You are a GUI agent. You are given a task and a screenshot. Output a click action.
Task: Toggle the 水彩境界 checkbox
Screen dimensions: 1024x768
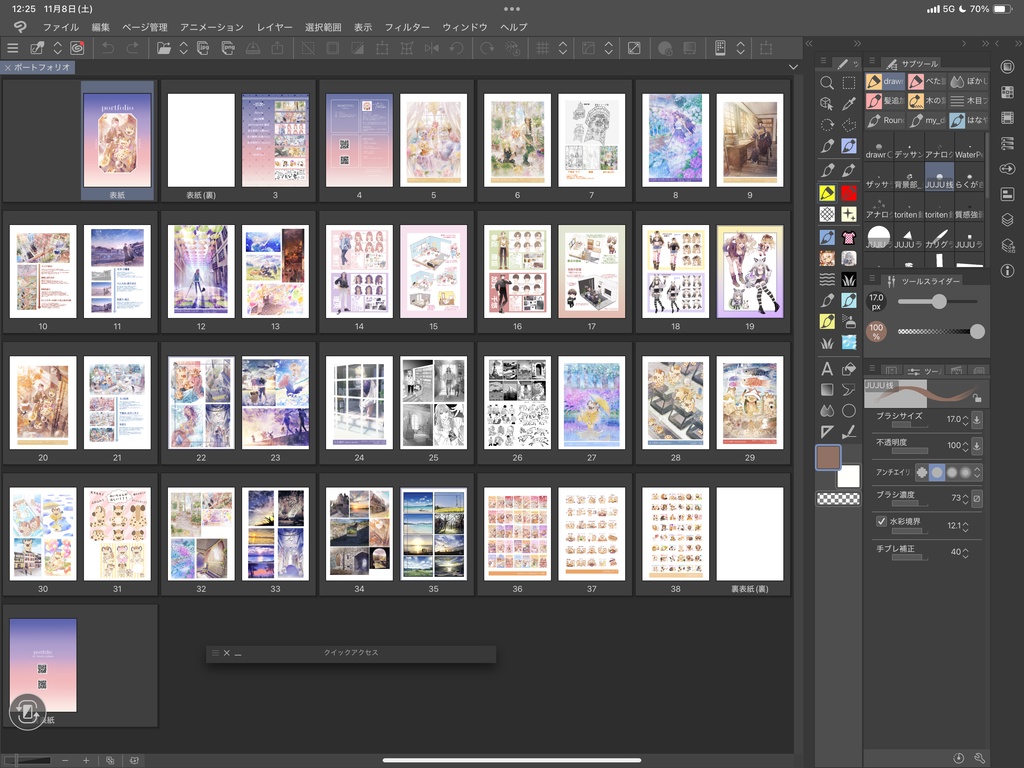coord(881,522)
